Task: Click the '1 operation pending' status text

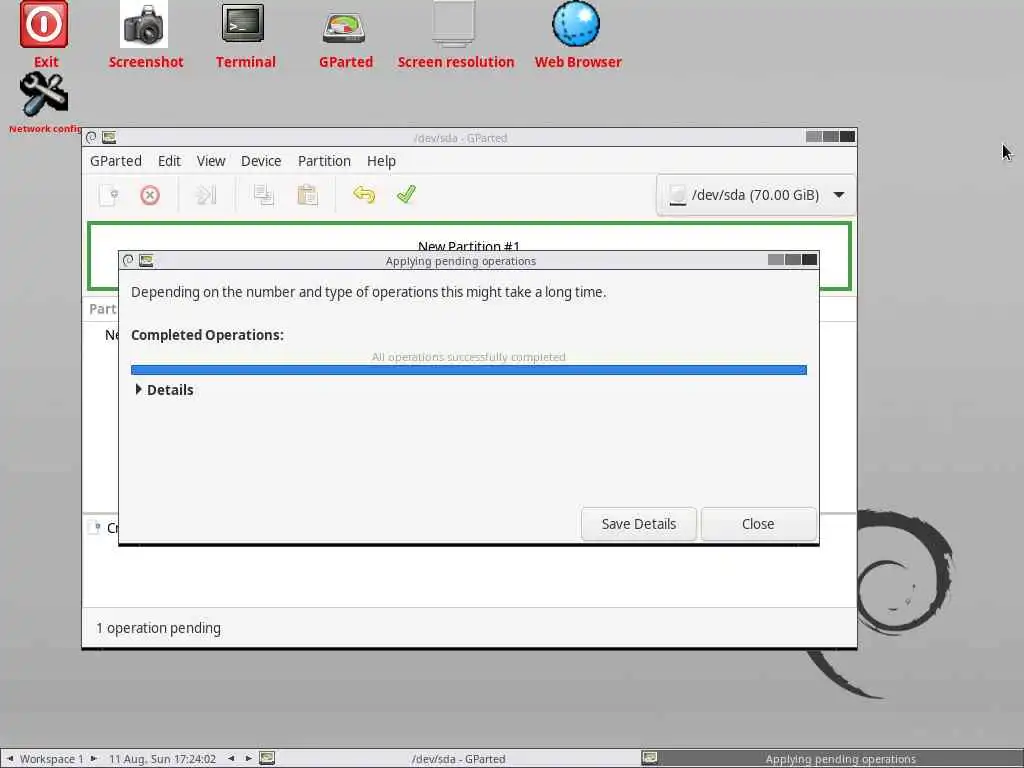Action: 158,628
